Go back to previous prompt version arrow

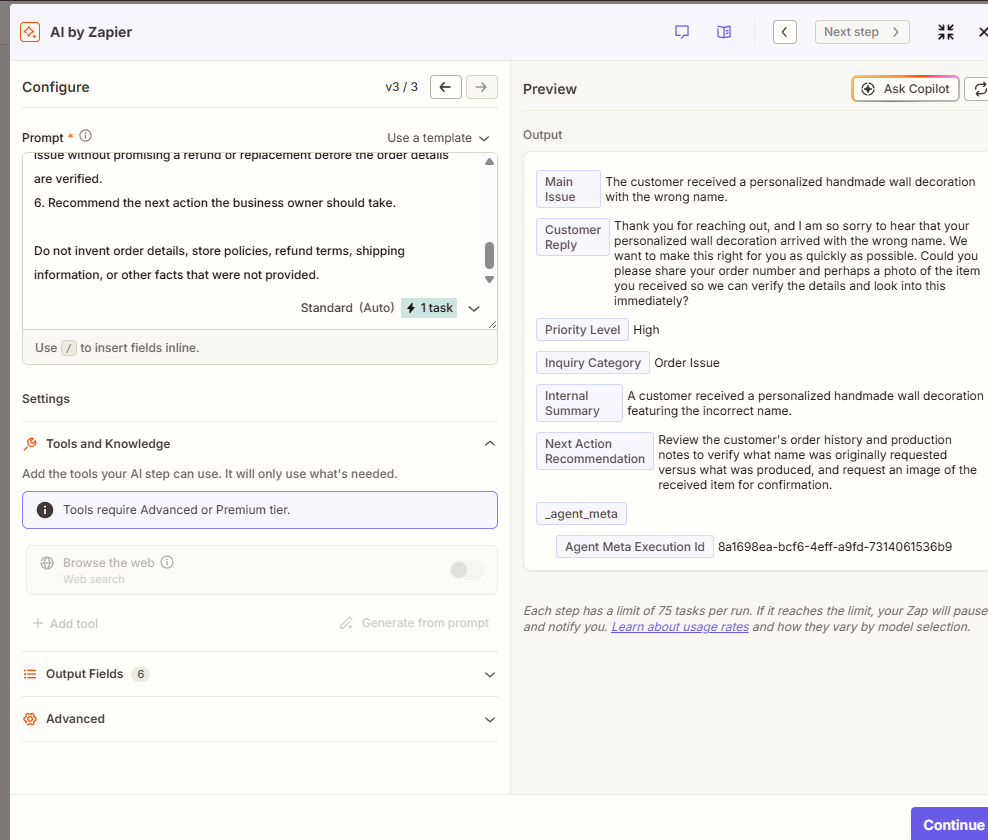point(445,87)
